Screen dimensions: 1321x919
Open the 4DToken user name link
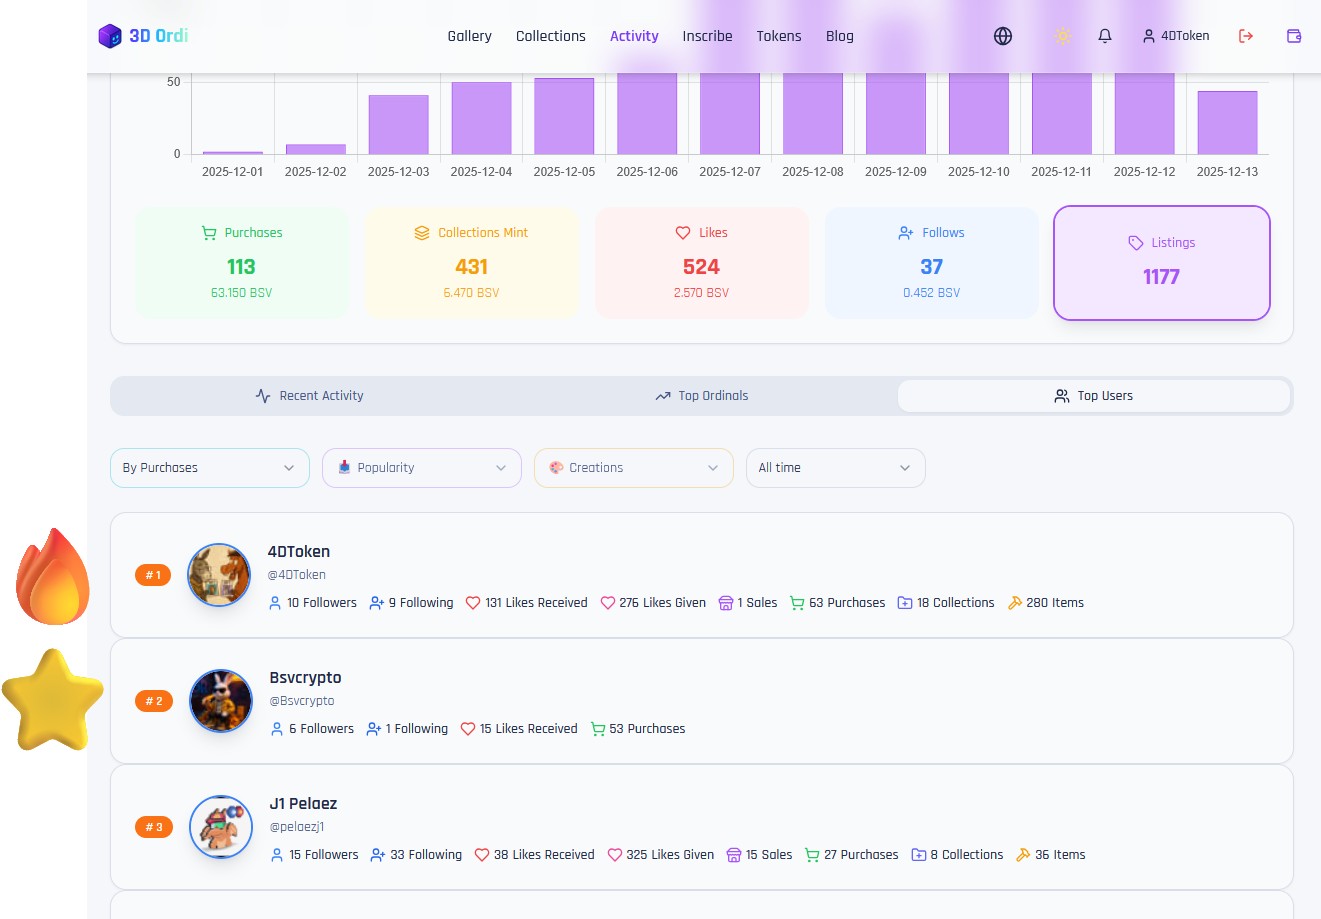coord(299,552)
